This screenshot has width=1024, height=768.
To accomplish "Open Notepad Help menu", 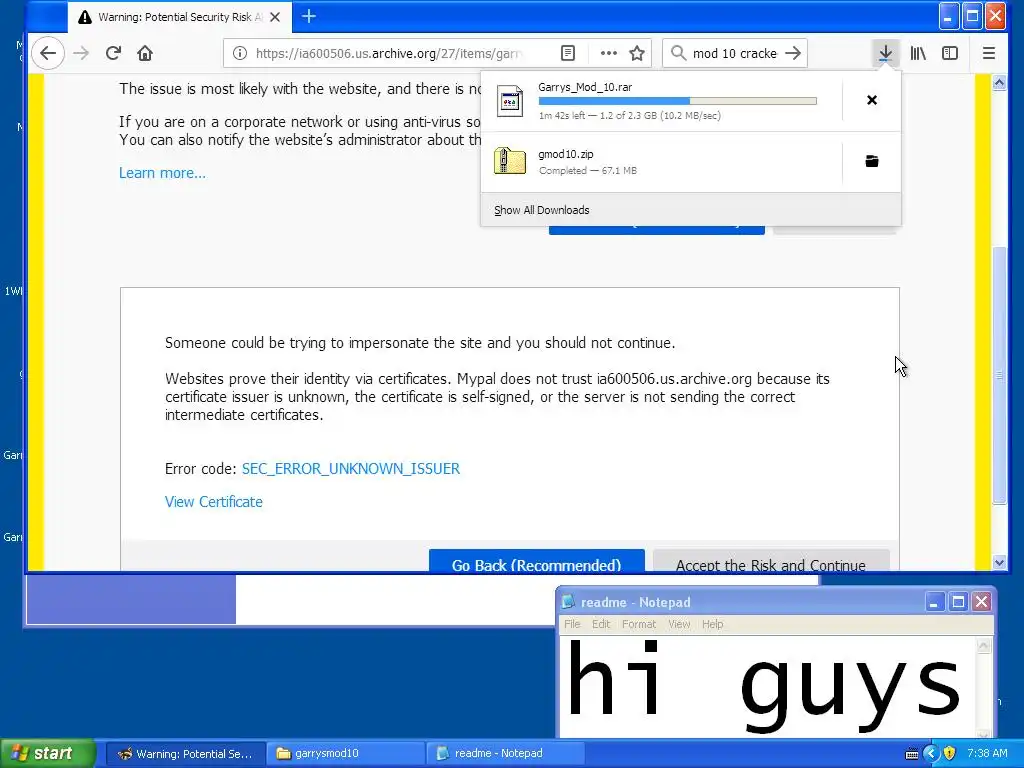I will click(x=712, y=624).
